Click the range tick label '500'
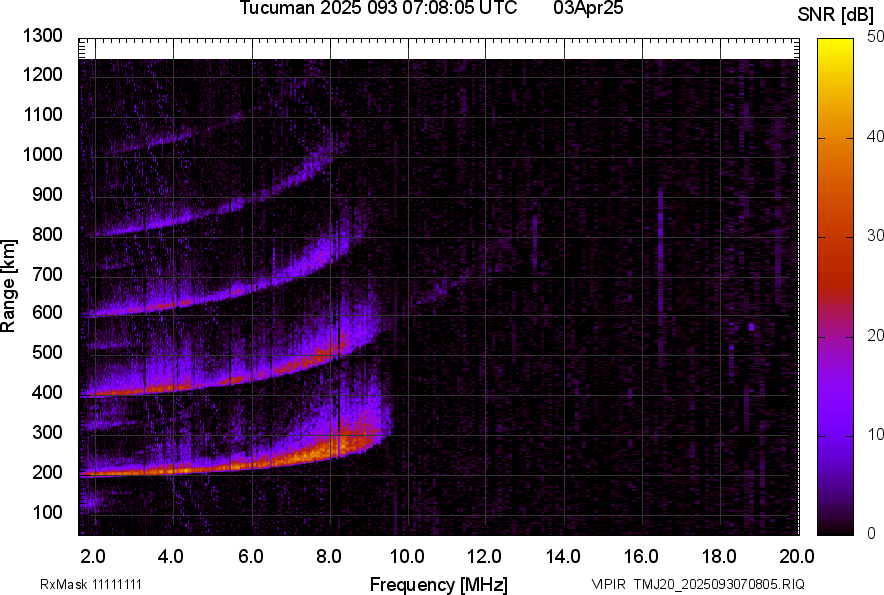 (47, 352)
